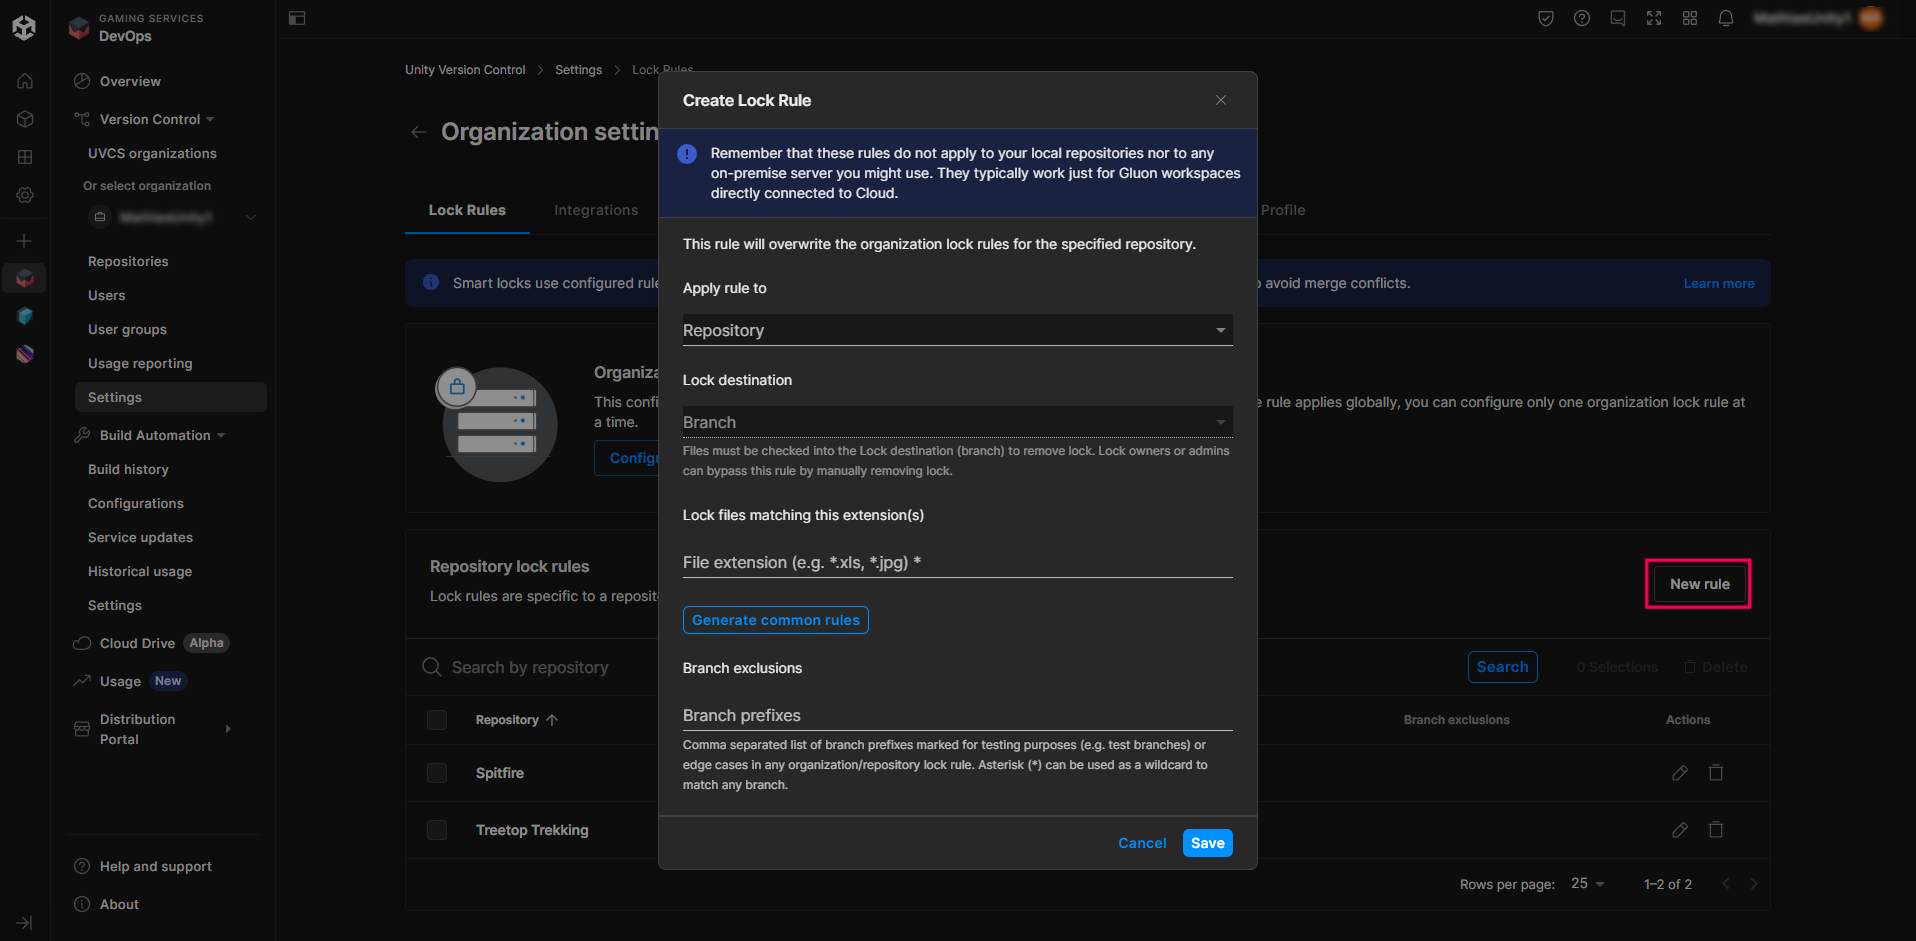This screenshot has height=941, width=1916.
Task: Open the Rows per page dropdown
Action: 1586,884
